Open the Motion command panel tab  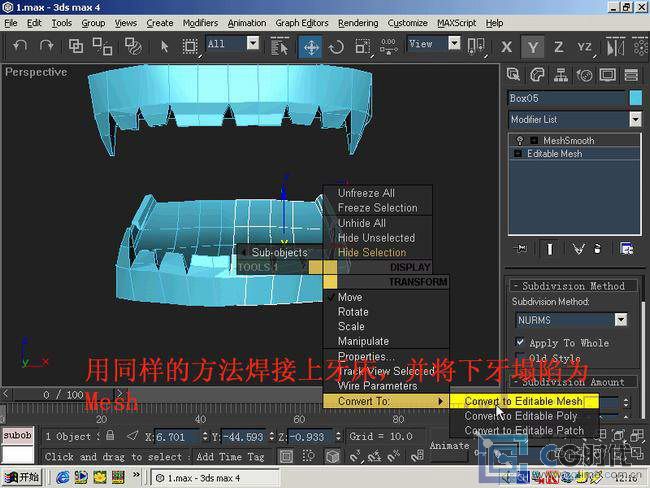(585, 75)
